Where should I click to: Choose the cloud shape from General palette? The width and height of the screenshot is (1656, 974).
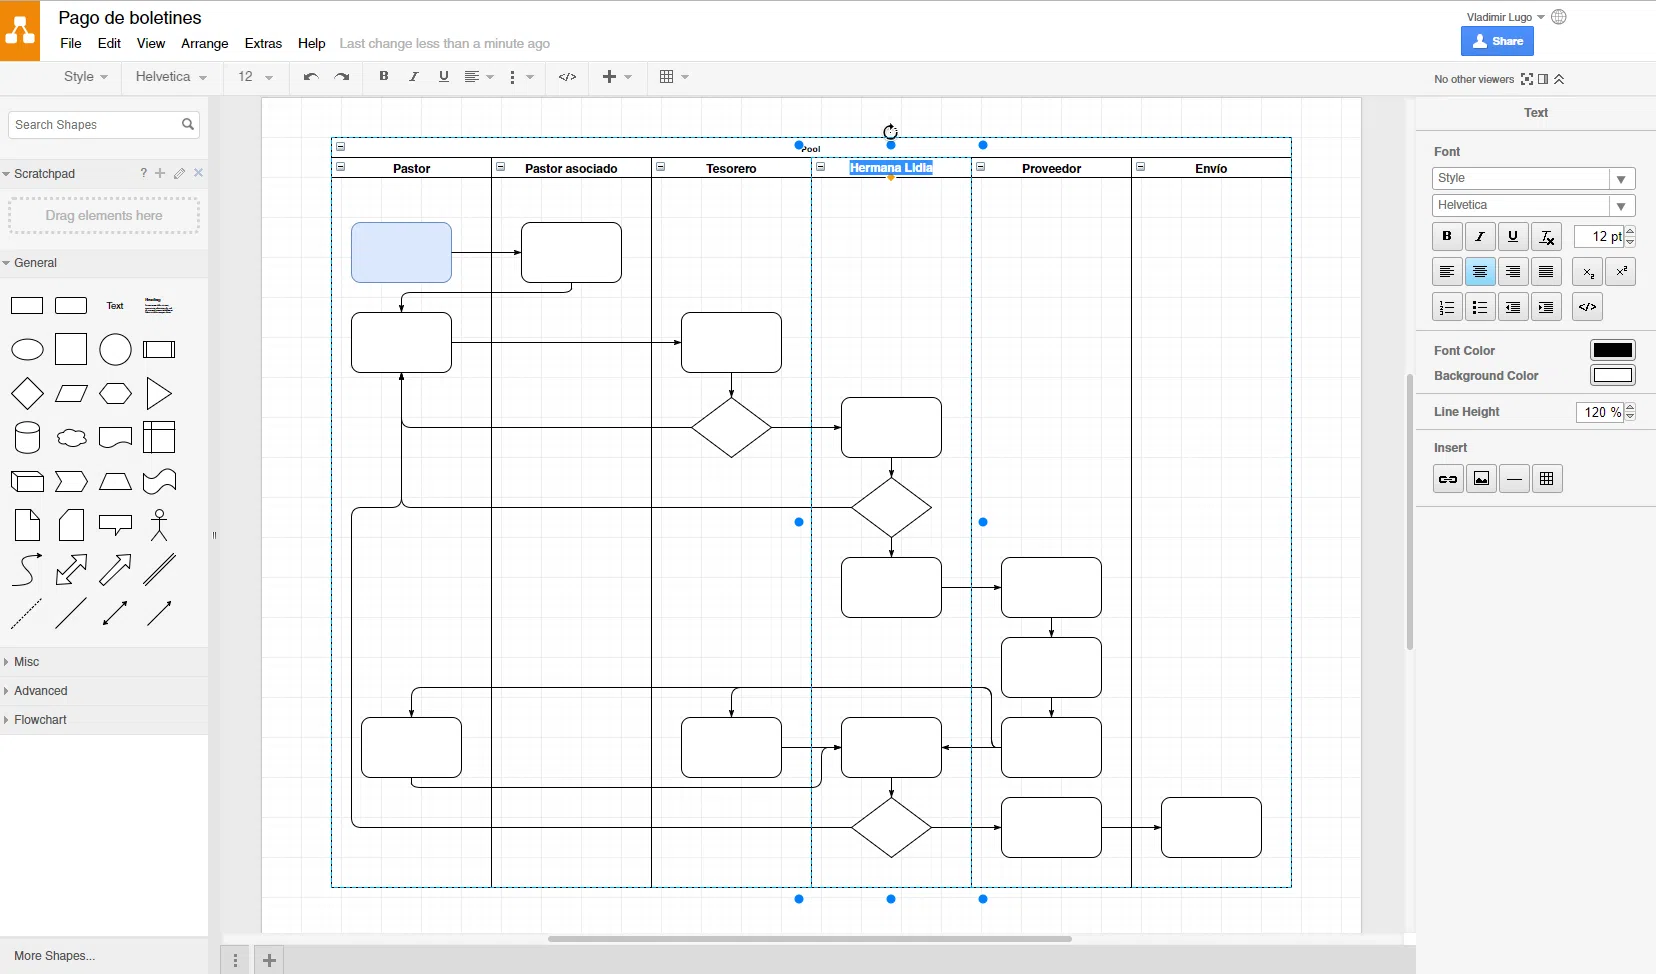coord(71,438)
